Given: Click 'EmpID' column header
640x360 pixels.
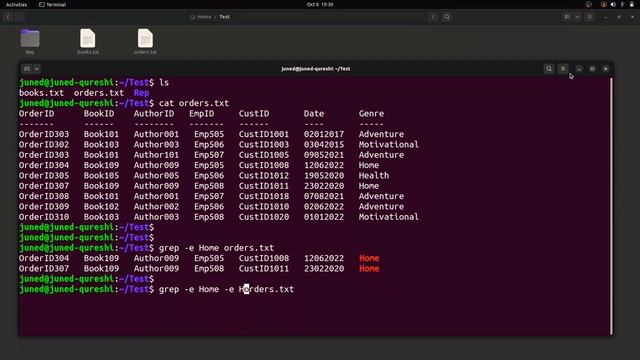Looking at the screenshot, I should (x=201, y=113).
